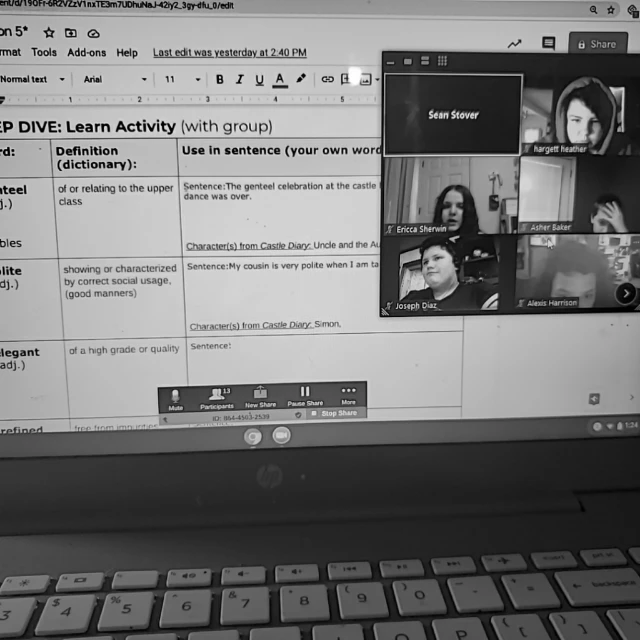Open the font size 11 dropdown
640x640 pixels.
(182, 79)
